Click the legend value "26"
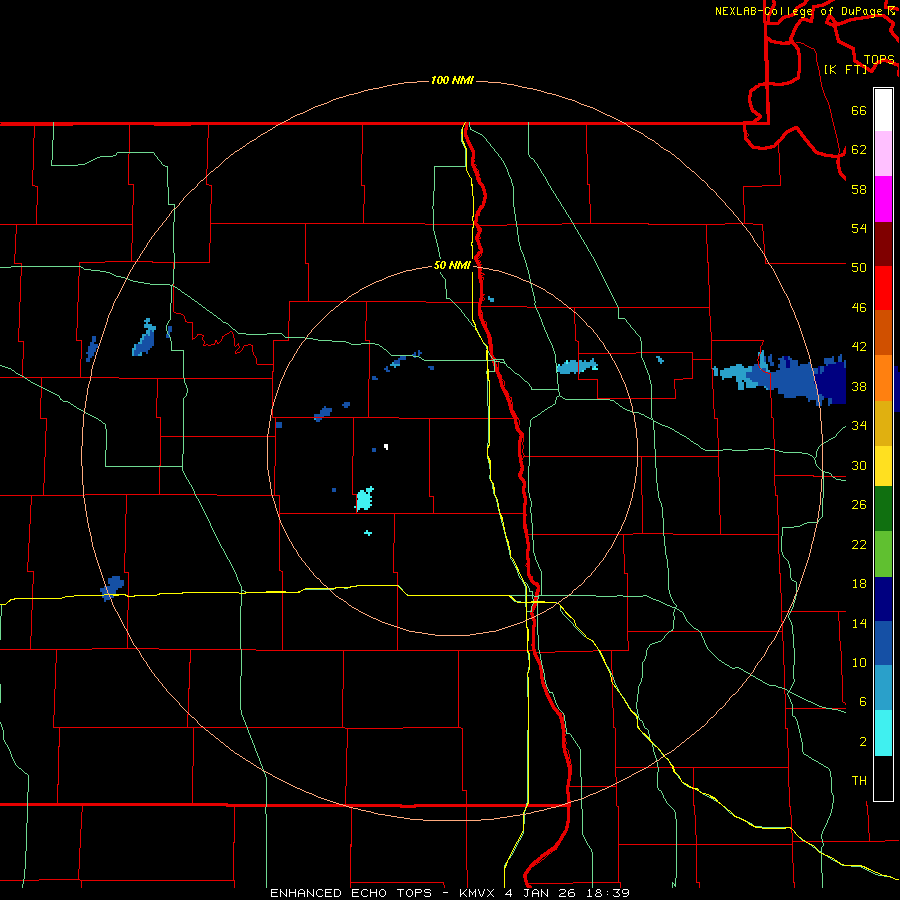The width and height of the screenshot is (900, 900). [x=859, y=505]
